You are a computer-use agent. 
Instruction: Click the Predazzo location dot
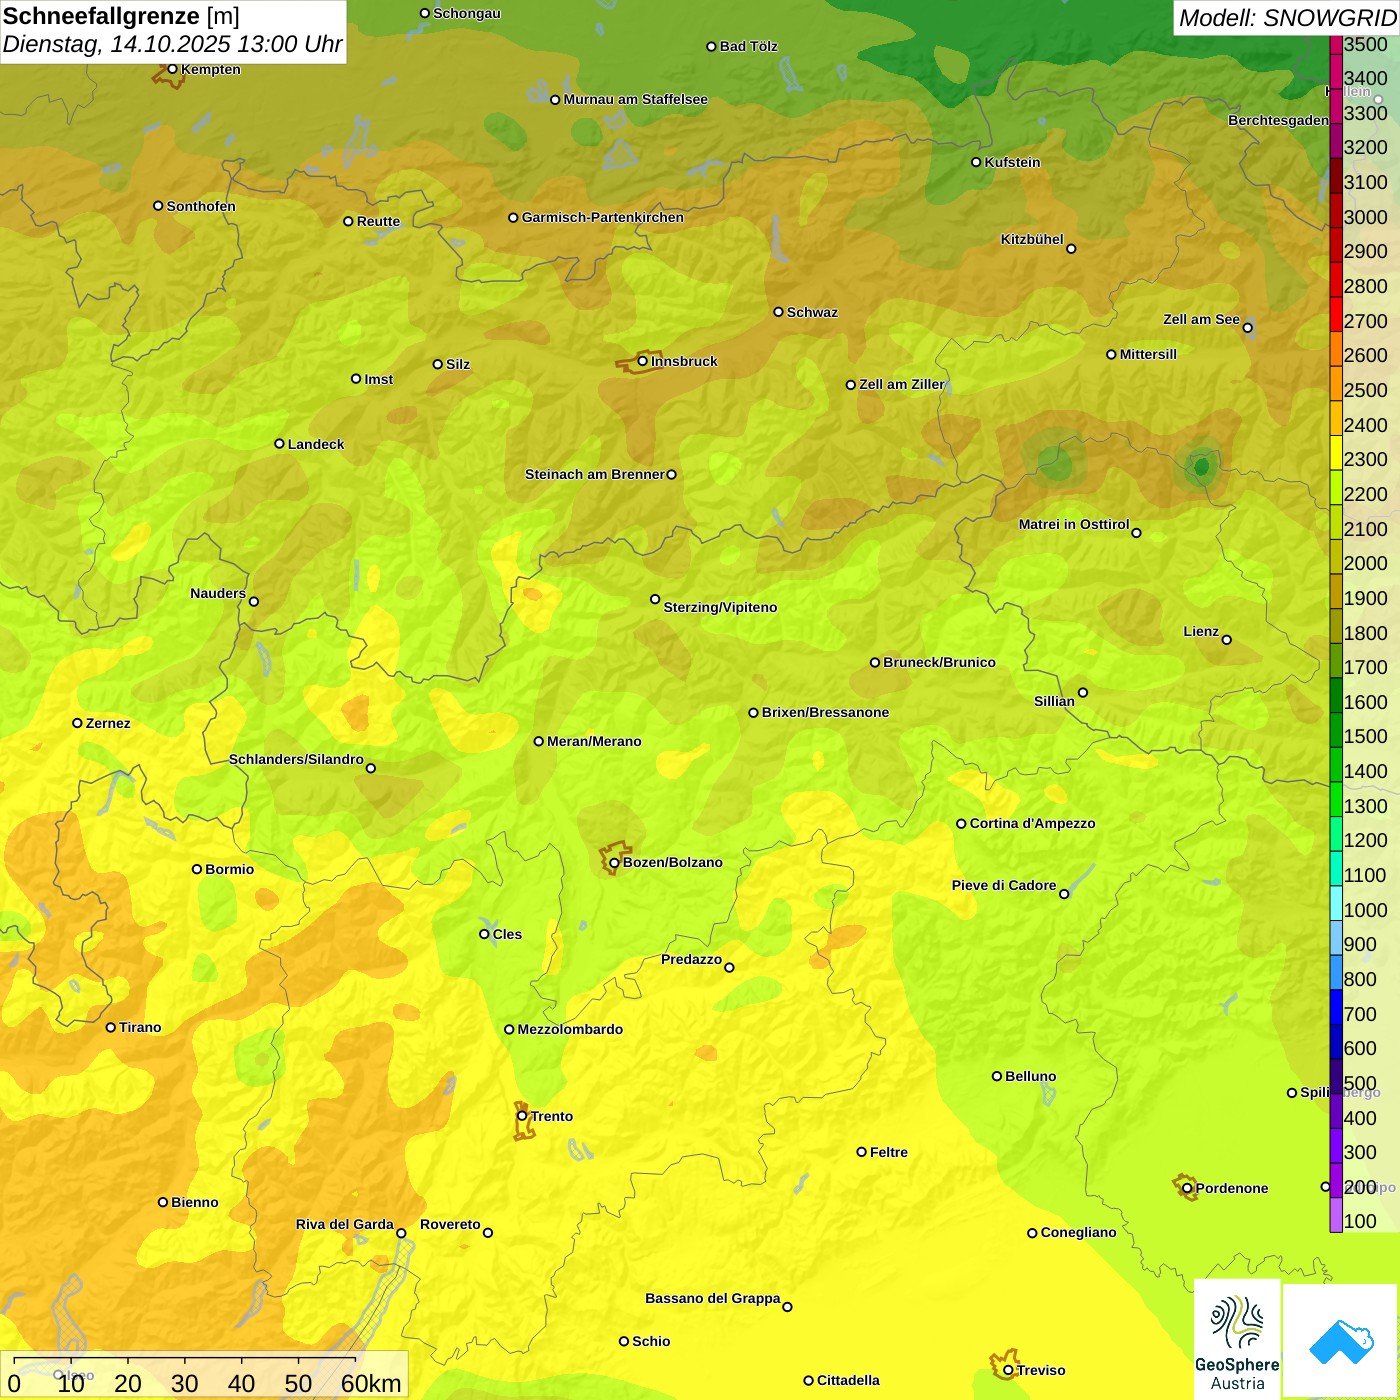click(729, 967)
